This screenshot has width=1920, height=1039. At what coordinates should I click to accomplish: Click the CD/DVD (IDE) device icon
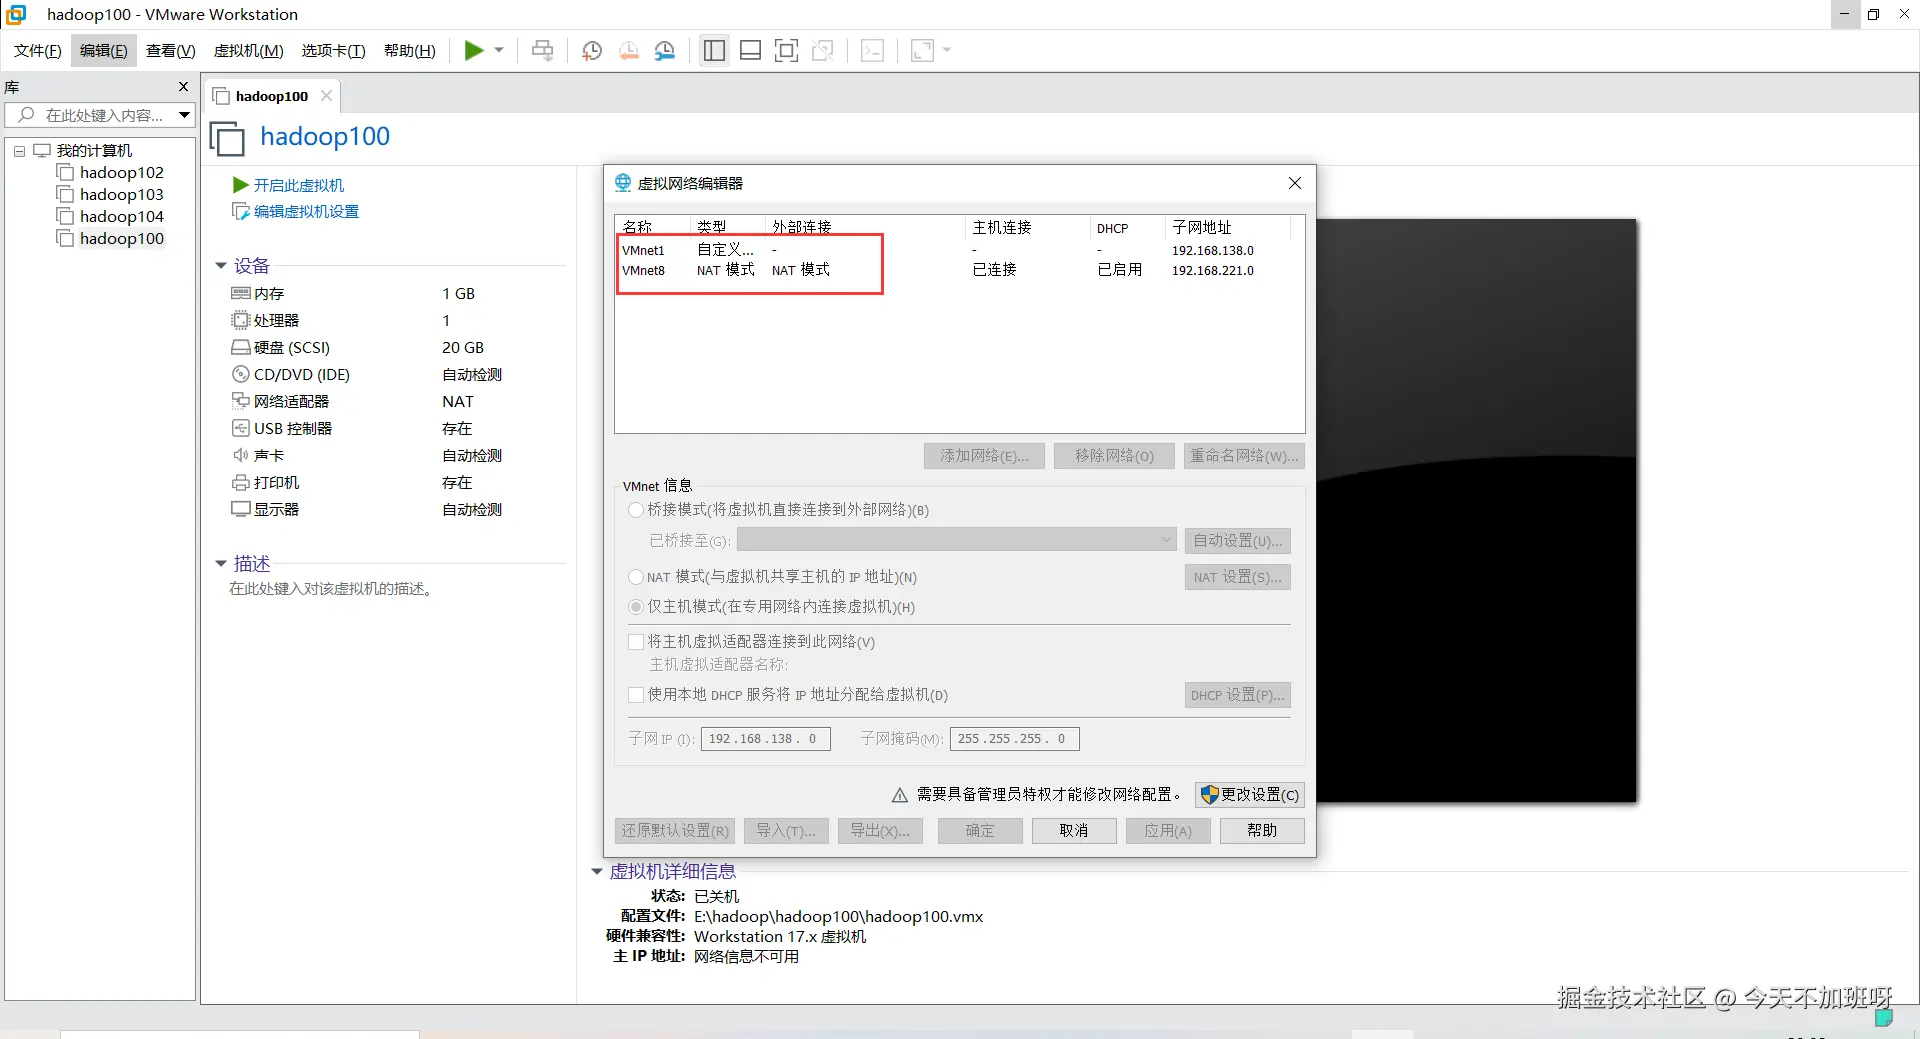tap(240, 374)
